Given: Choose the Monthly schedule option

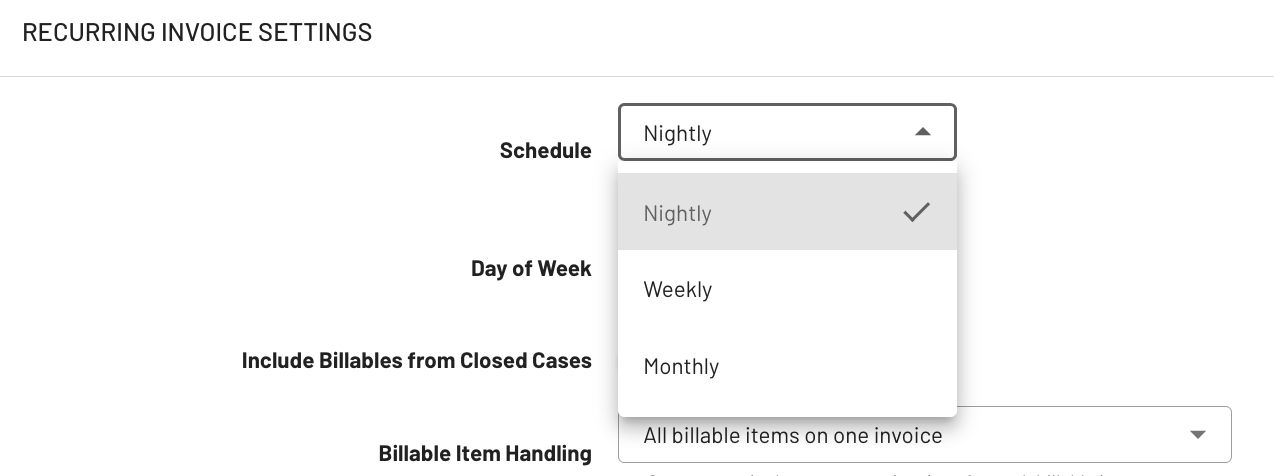Looking at the screenshot, I should click(x=681, y=367).
